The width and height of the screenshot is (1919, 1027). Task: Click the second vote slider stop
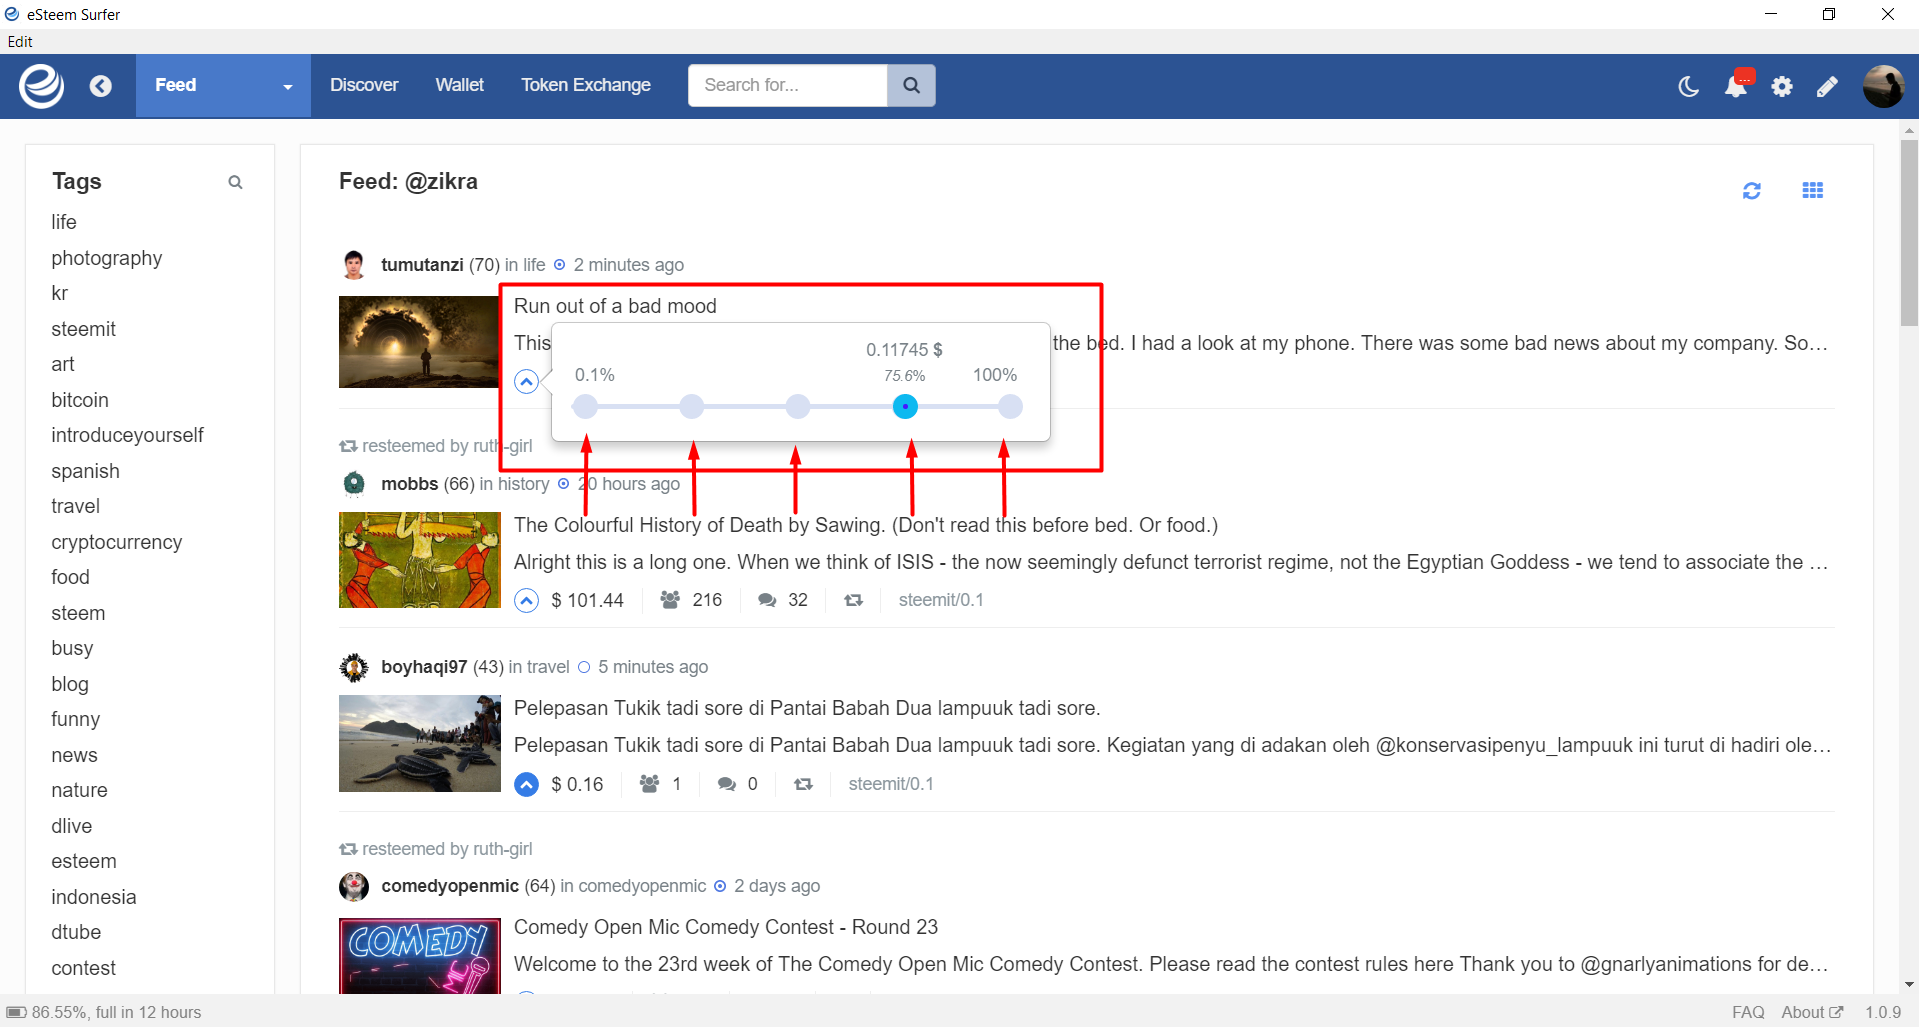[x=691, y=407]
